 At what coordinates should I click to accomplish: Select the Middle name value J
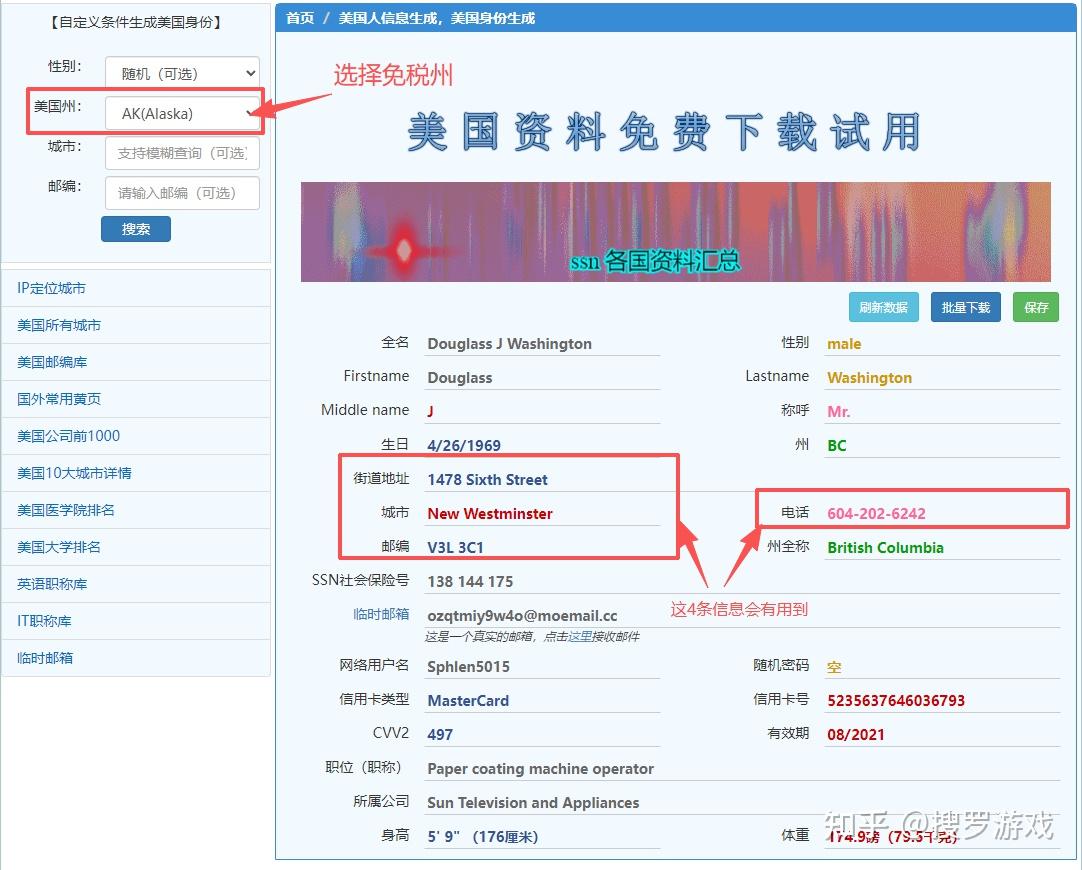tap(431, 411)
